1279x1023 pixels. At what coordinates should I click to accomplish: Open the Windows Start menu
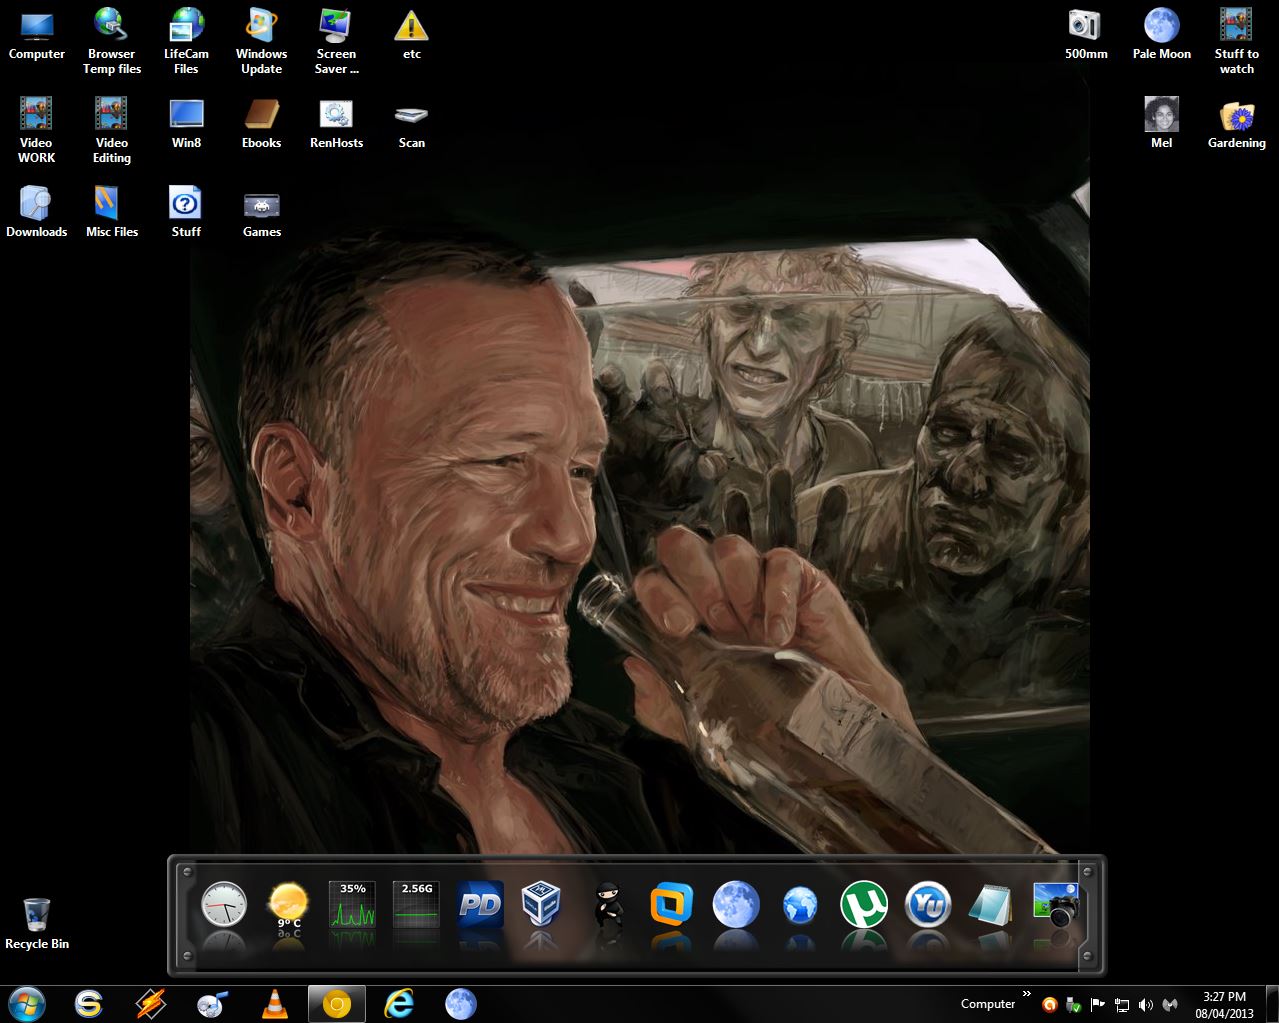(26, 1003)
